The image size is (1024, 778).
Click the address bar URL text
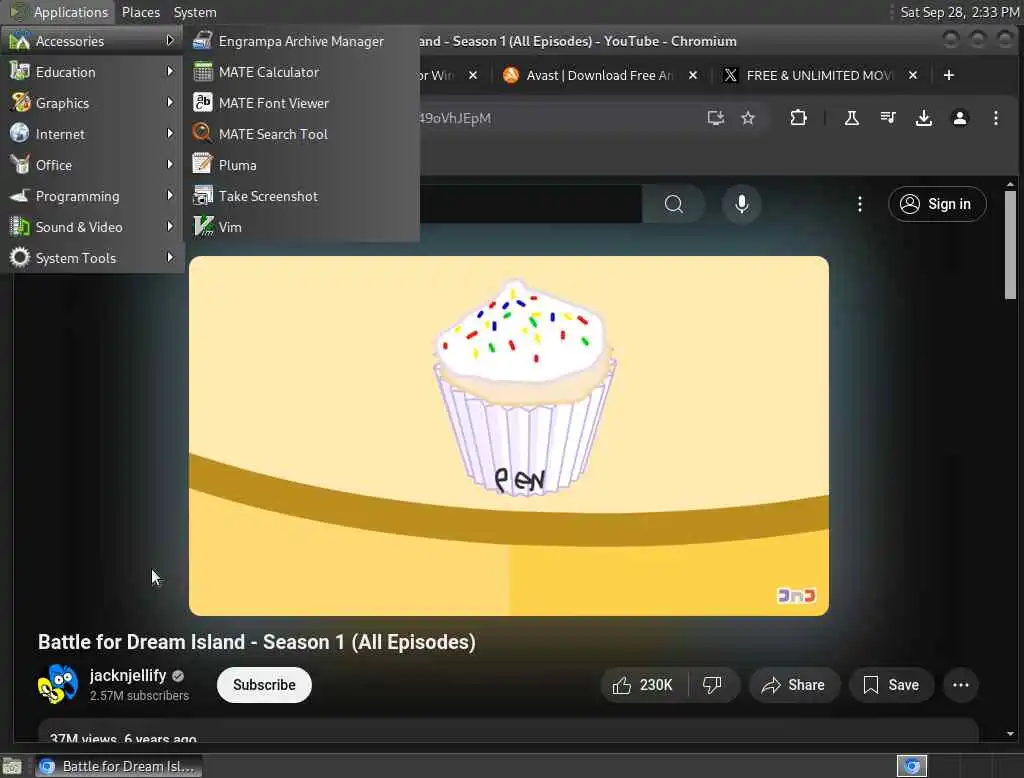point(455,118)
